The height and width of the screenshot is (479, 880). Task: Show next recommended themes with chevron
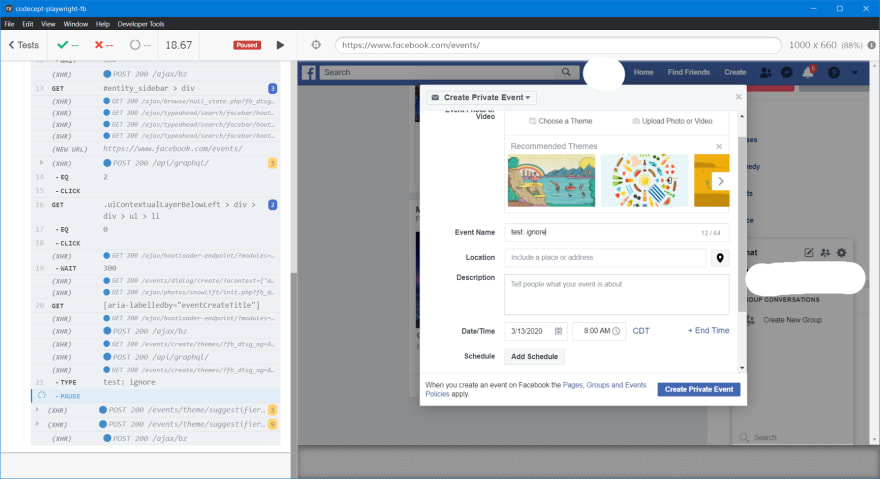(x=721, y=181)
